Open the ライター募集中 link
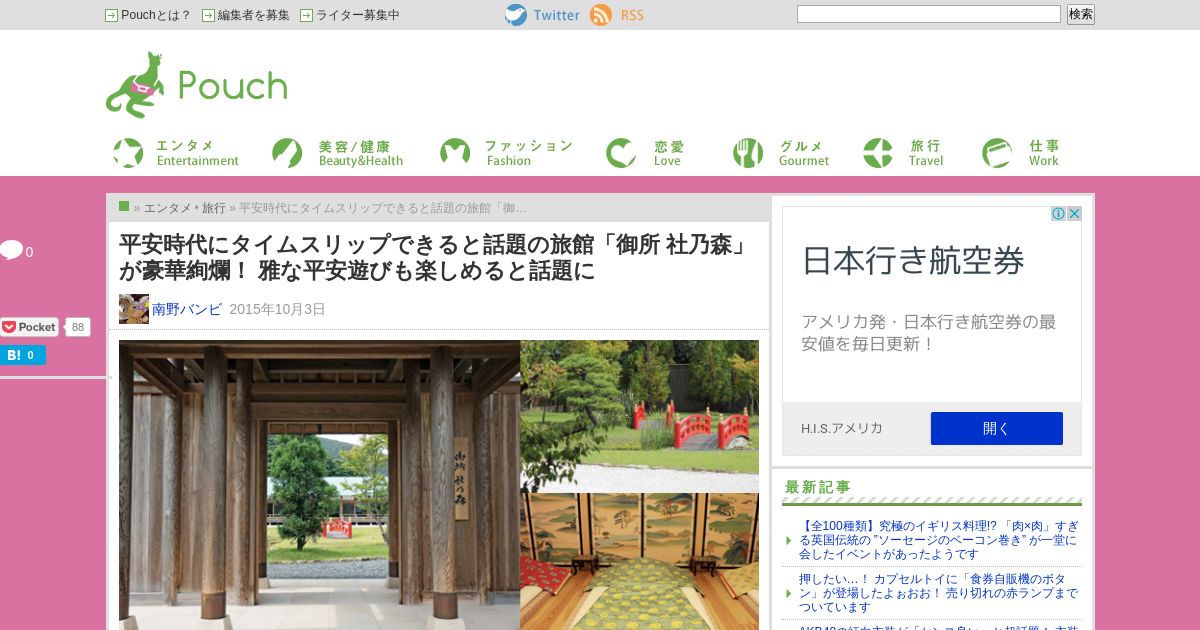The height and width of the screenshot is (630, 1200). 358,15
